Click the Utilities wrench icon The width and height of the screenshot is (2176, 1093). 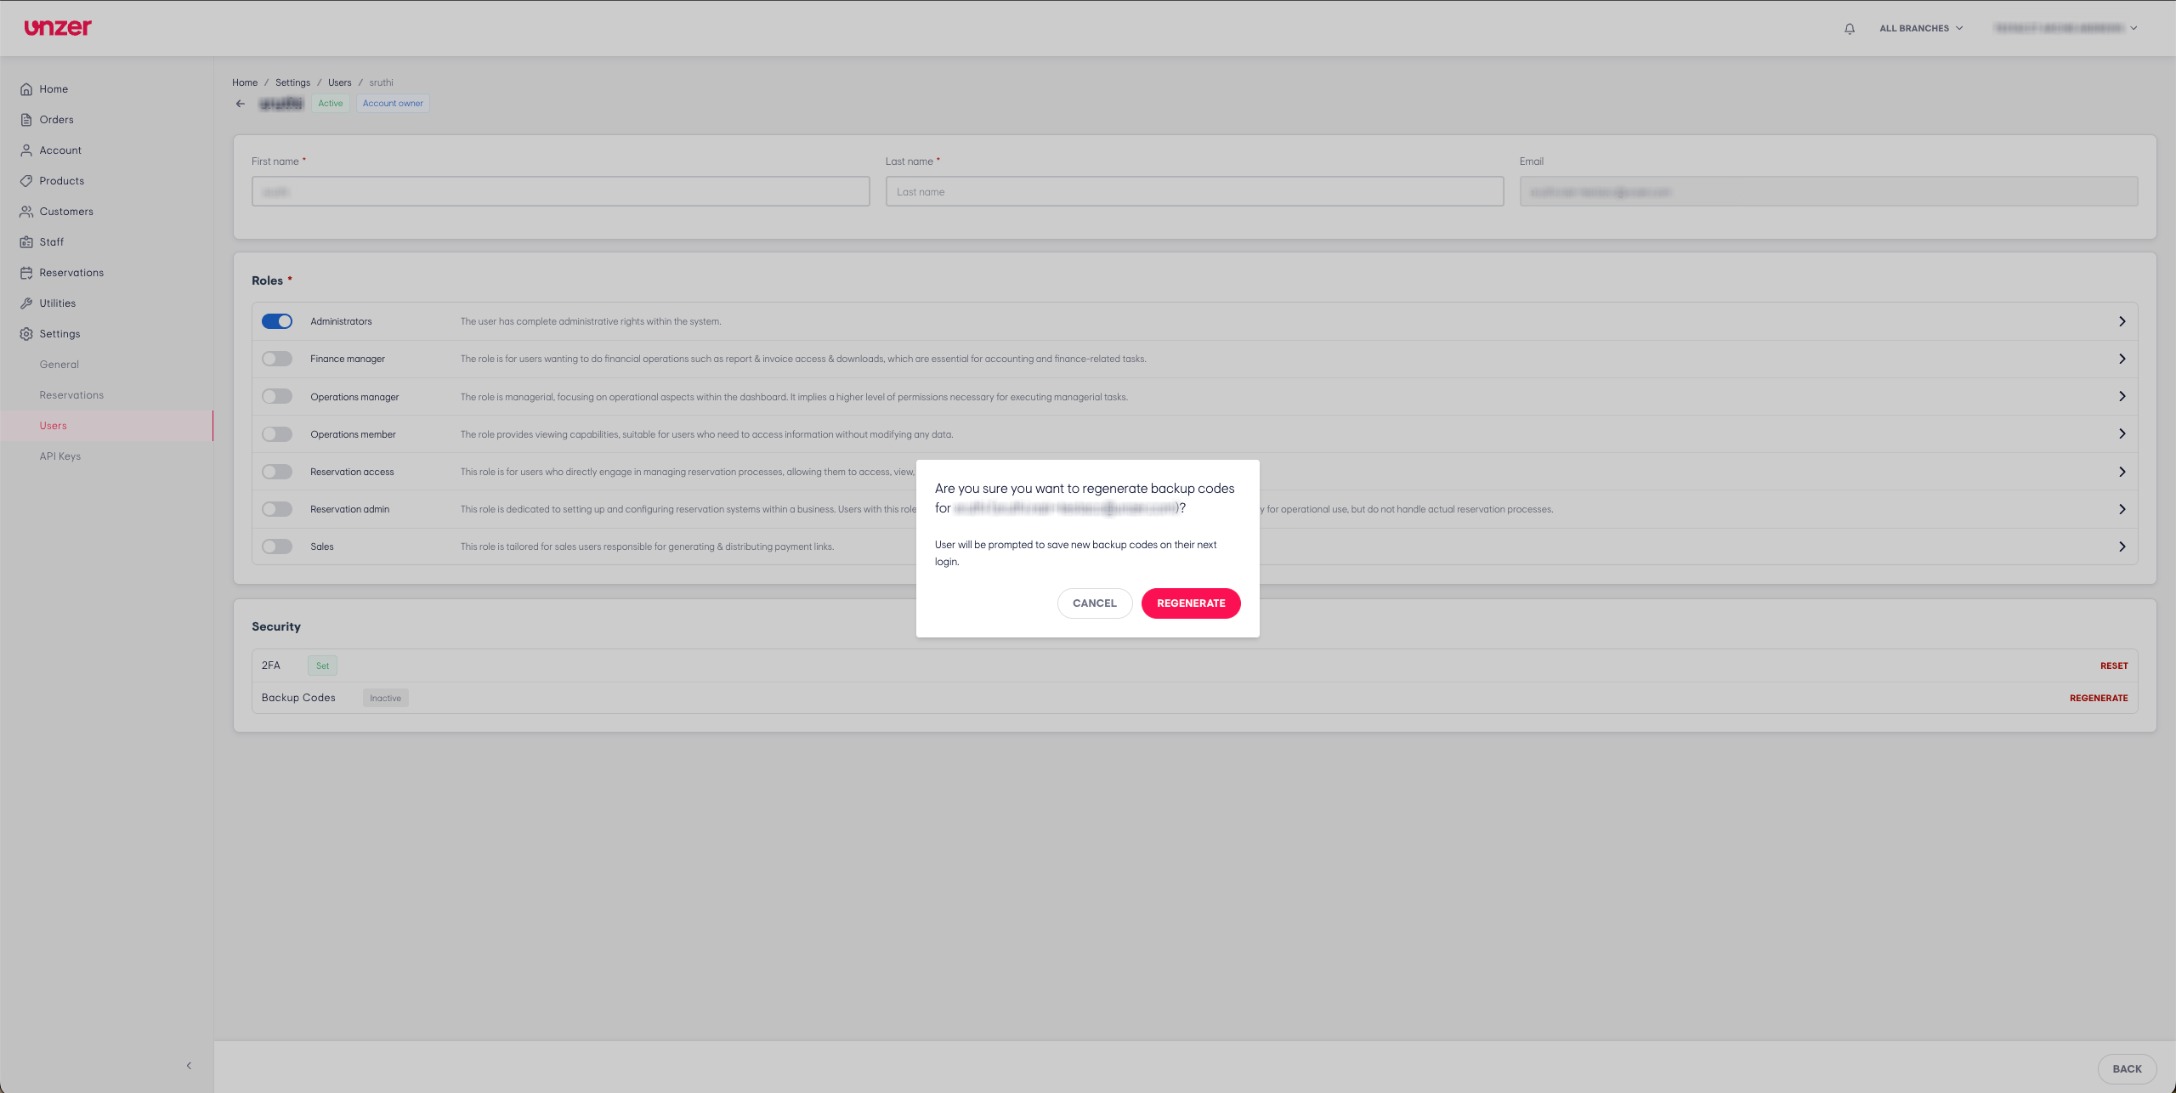[x=26, y=303]
